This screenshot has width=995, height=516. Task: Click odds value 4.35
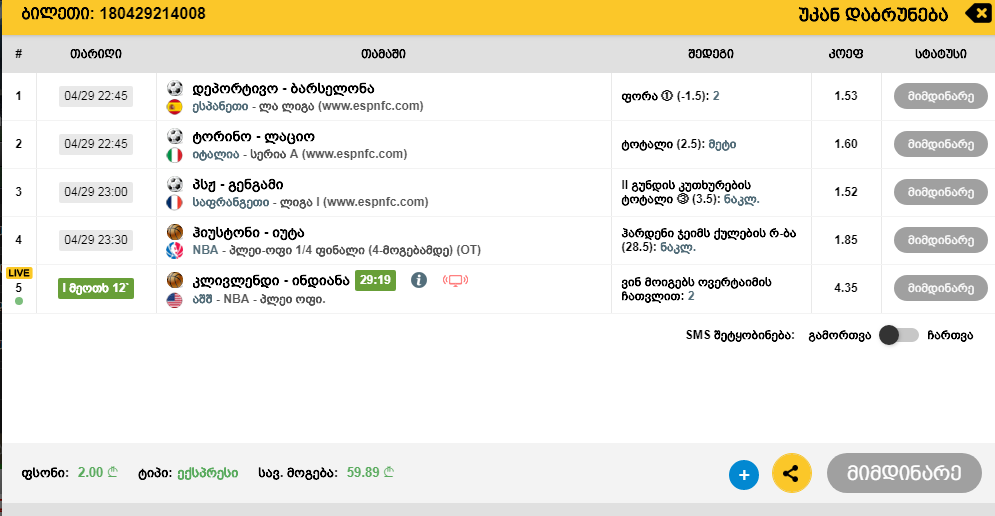[846, 288]
